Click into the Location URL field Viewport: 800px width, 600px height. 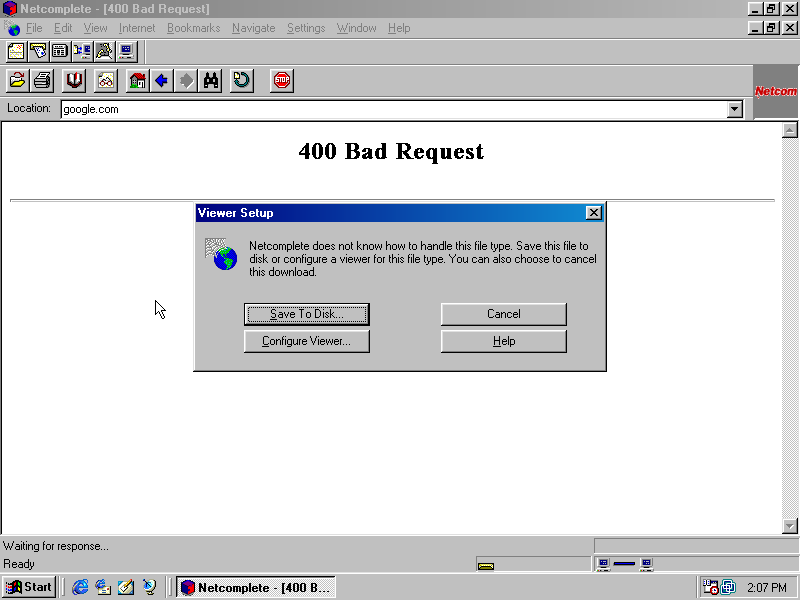pos(390,109)
